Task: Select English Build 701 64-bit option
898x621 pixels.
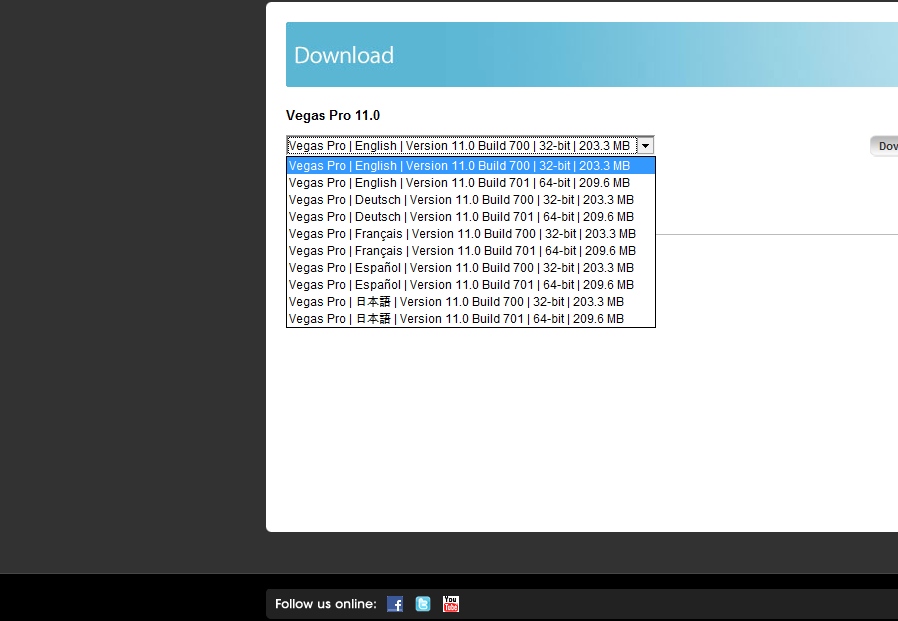Action: [471, 183]
